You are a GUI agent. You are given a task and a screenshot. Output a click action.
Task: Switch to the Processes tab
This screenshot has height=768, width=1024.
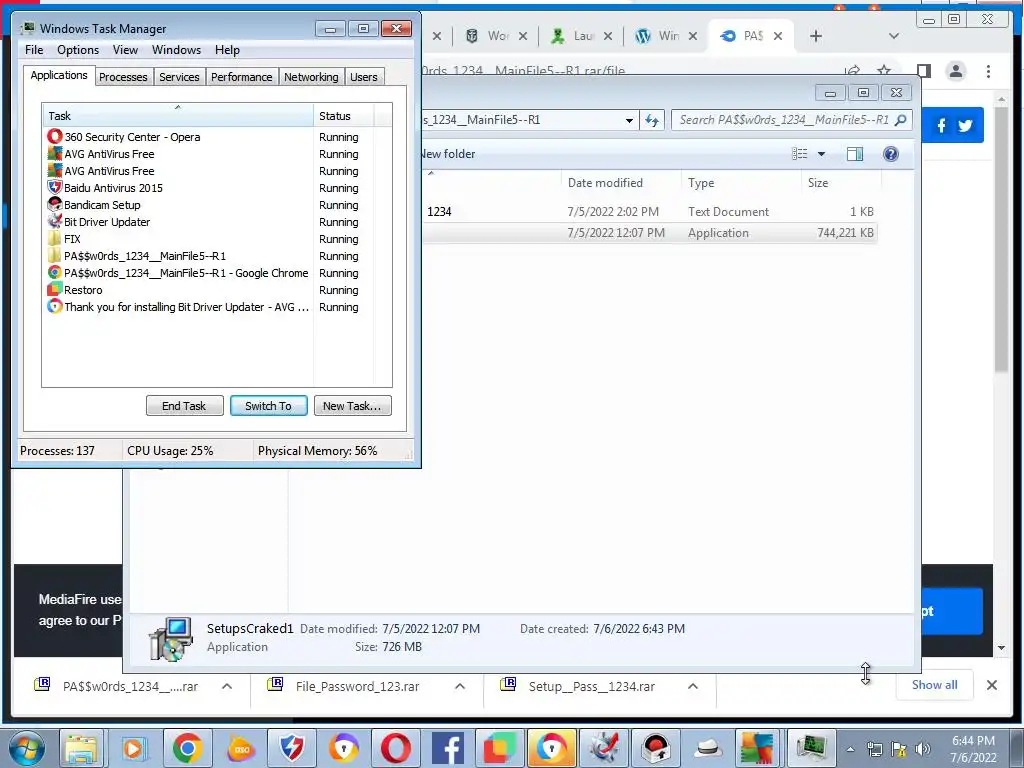(123, 77)
